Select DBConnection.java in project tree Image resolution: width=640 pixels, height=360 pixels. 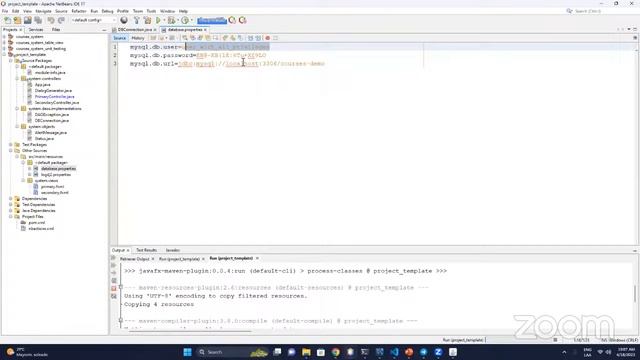click(51, 121)
